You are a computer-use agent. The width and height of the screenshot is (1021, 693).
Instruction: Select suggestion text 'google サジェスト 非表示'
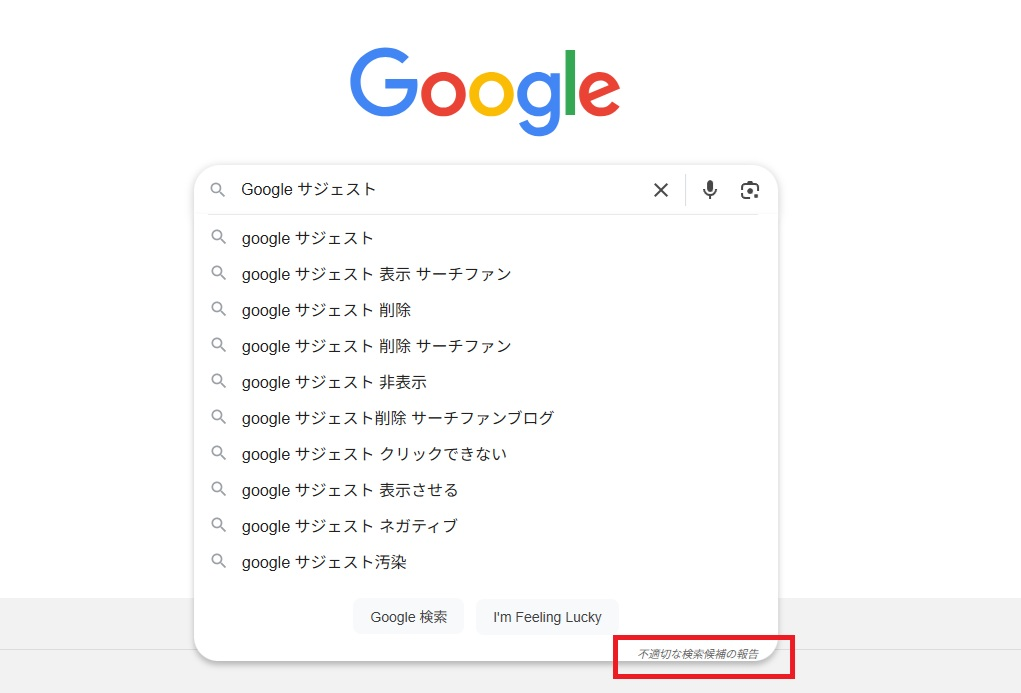pyautogui.click(x=334, y=382)
